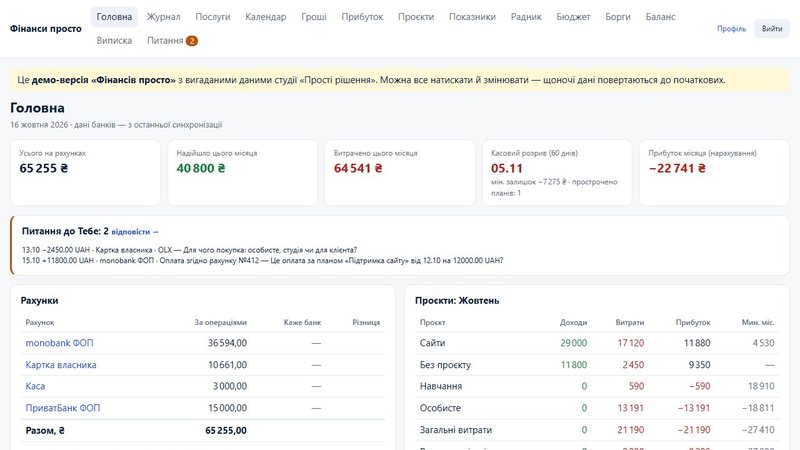The width and height of the screenshot is (800, 450).
Task: Click the 'Проєкти: Жовтень' panel heading
Action: (457, 301)
